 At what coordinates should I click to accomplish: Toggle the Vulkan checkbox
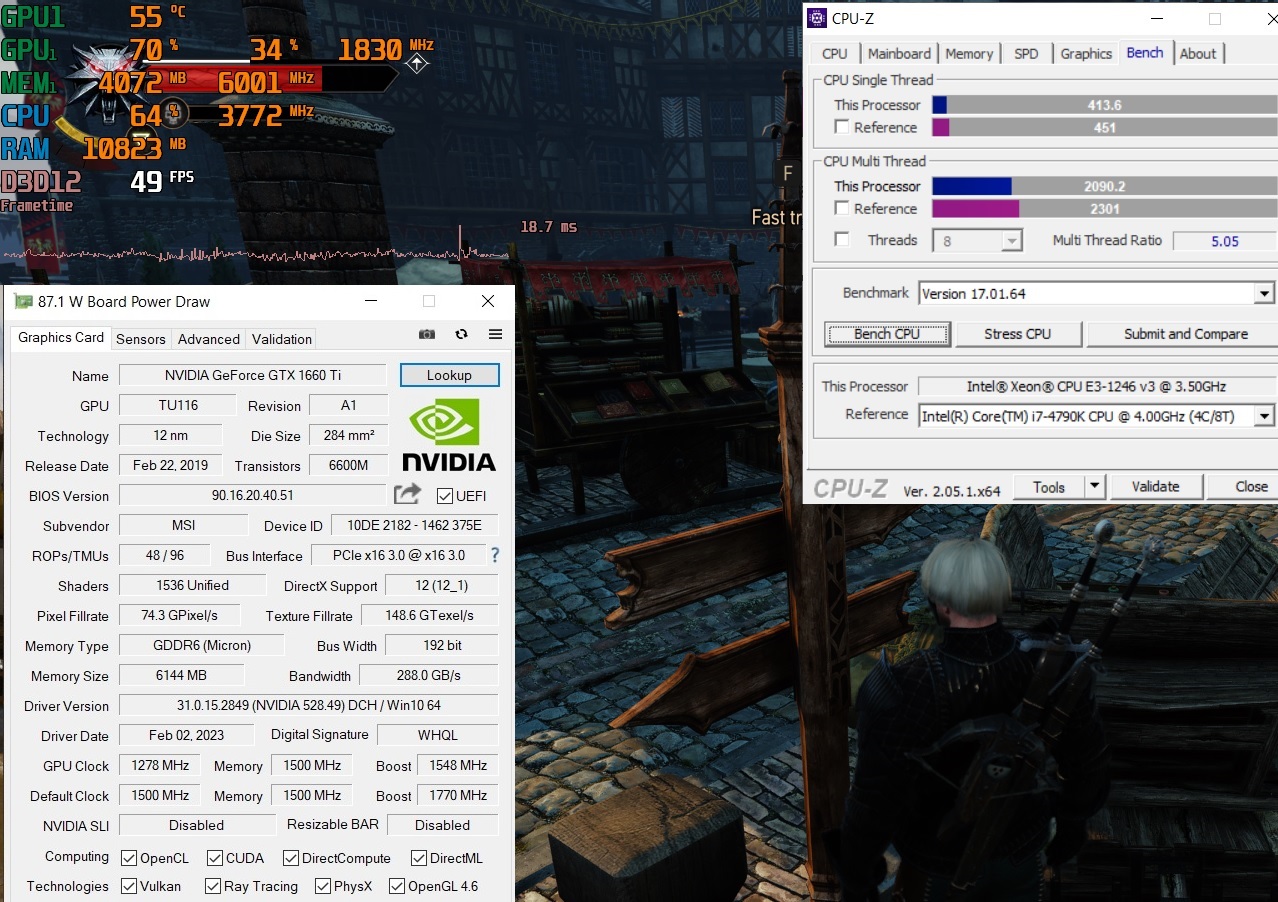click(x=129, y=886)
